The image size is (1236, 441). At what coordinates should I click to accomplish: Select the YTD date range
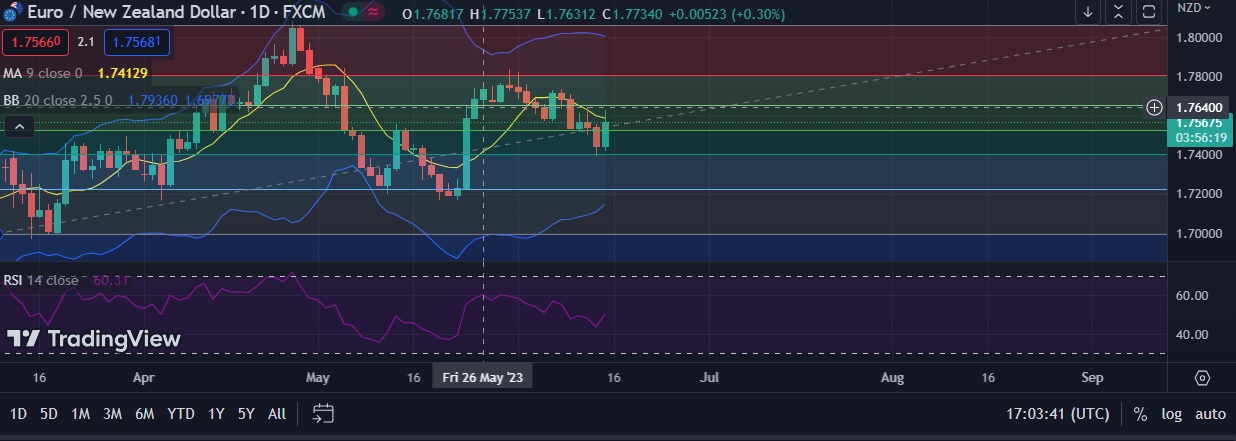click(x=181, y=413)
